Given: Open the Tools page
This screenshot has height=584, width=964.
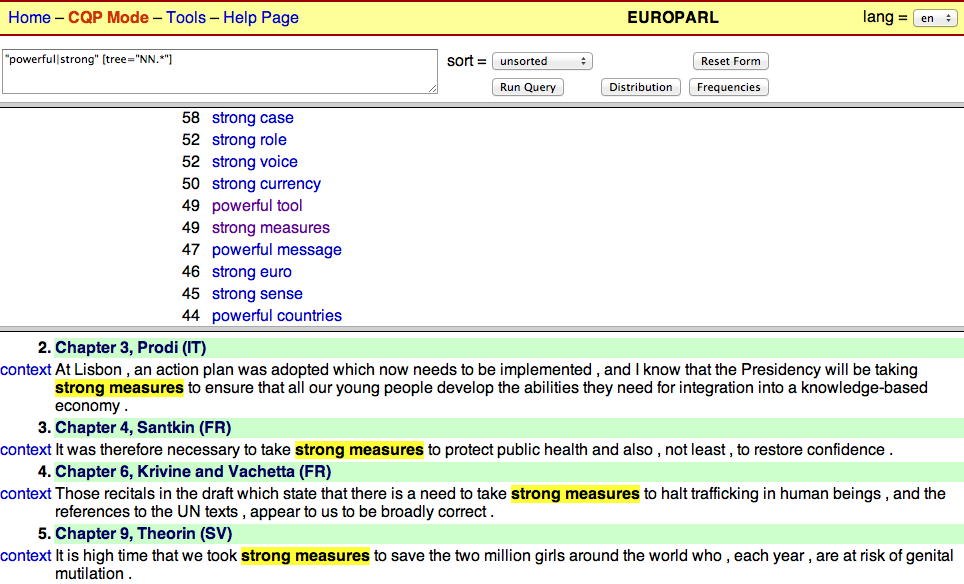Looking at the screenshot, I should [186, 18].
